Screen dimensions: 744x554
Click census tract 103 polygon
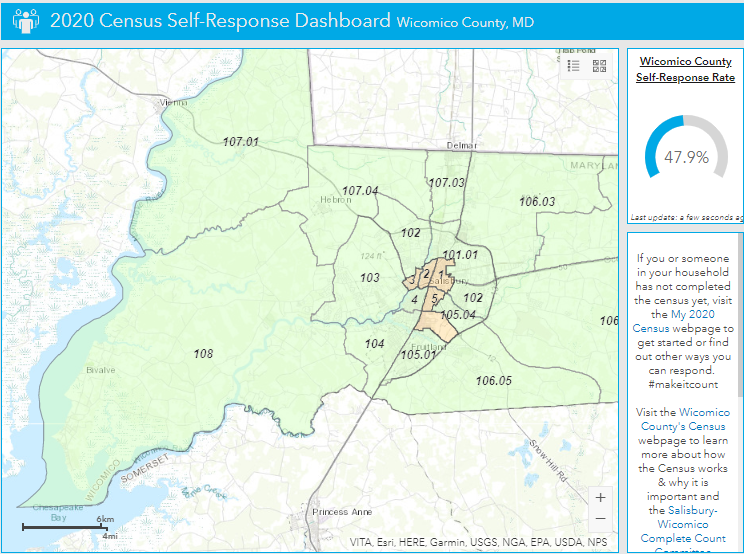click(370, 278)
